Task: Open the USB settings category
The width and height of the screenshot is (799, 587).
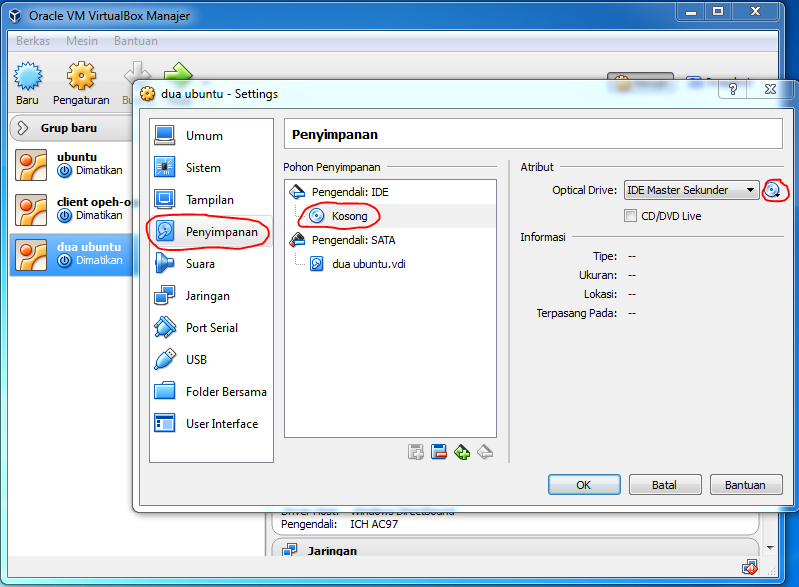Action: 211,360
